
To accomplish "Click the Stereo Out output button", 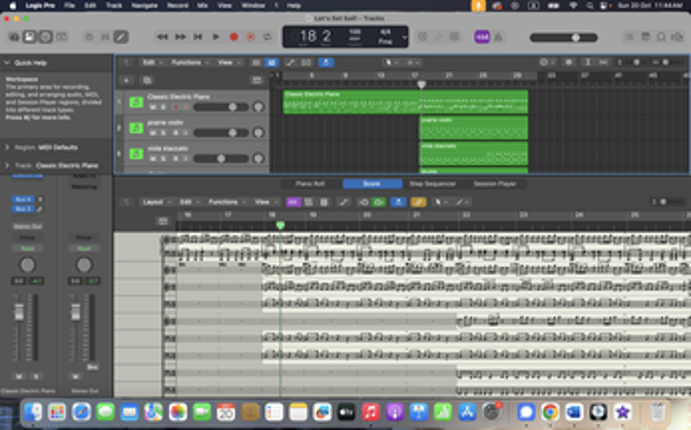I will [27, 226].
